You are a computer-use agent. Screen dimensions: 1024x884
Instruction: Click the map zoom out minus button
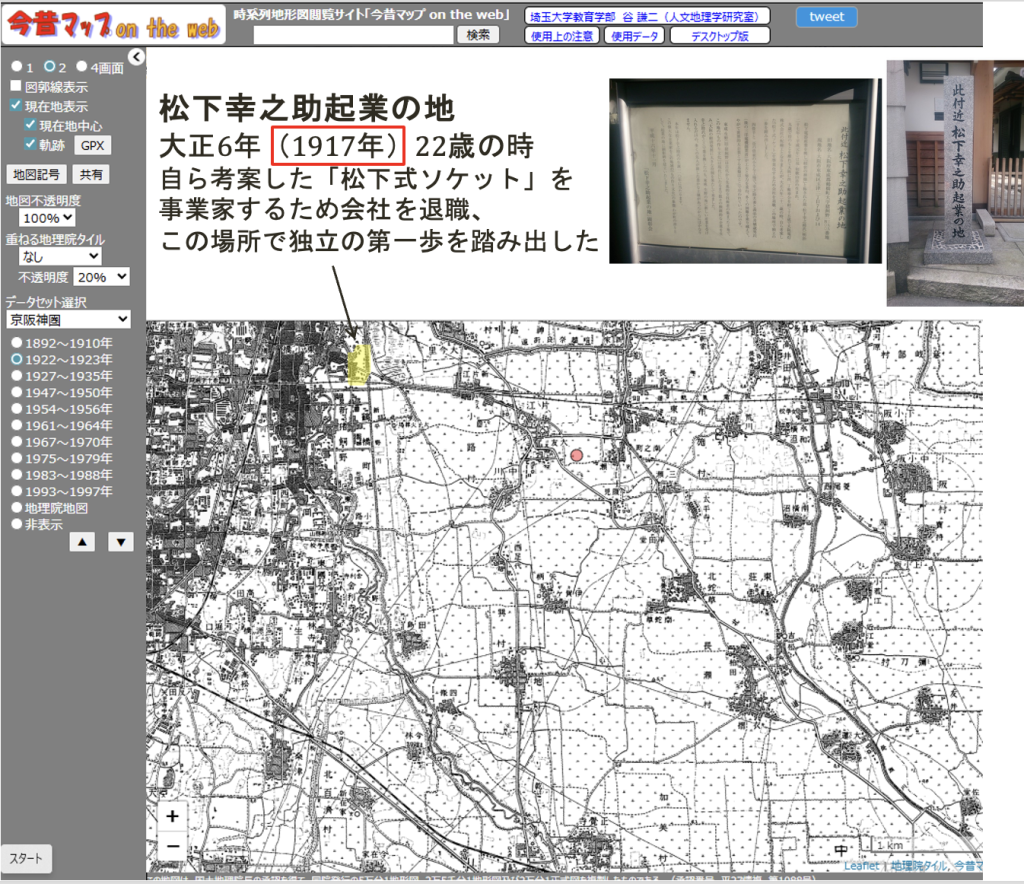pos(173,845)
